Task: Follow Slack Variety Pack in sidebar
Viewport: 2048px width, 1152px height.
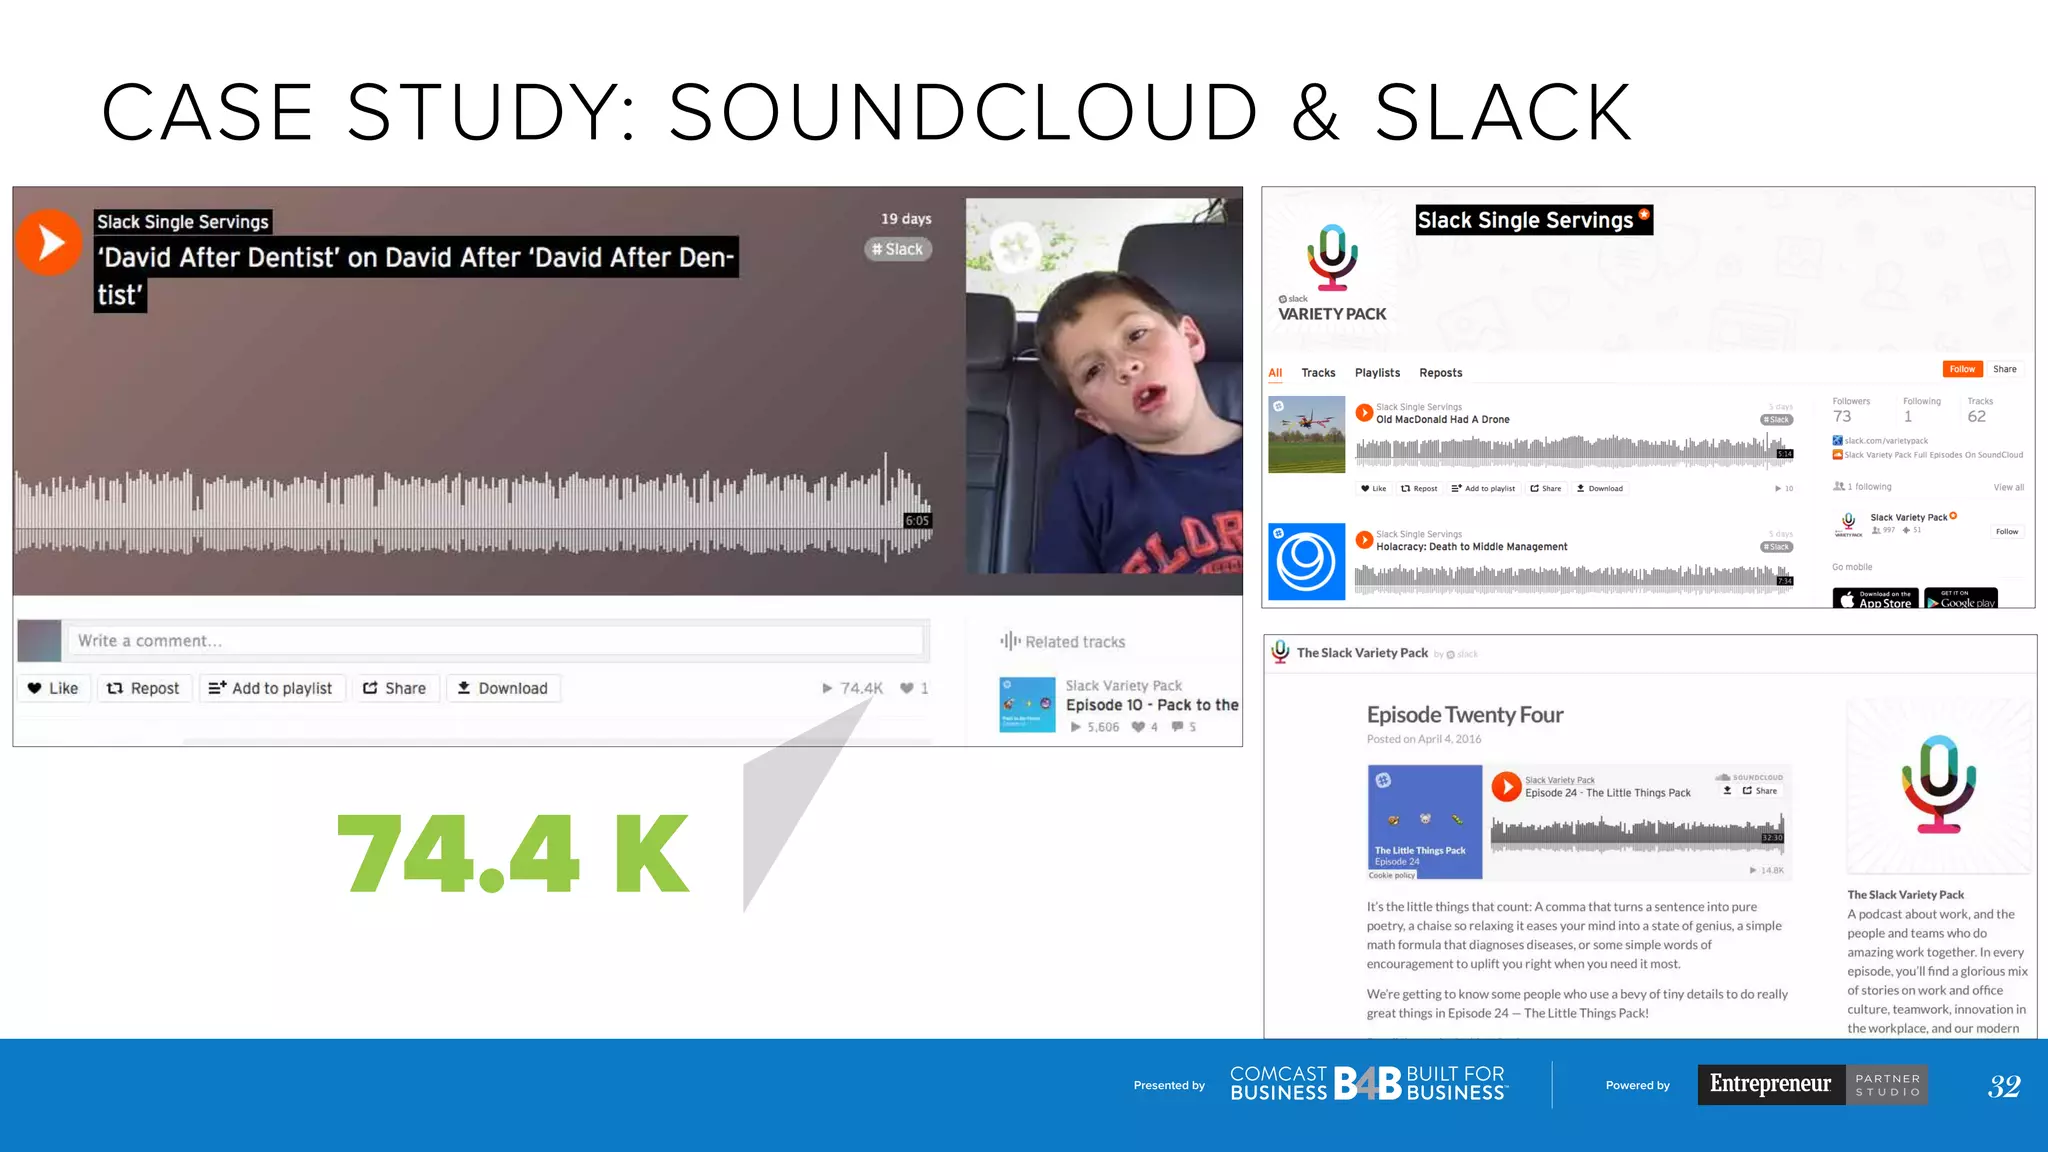Action: pyautogui.click(x=2007, y=532)
